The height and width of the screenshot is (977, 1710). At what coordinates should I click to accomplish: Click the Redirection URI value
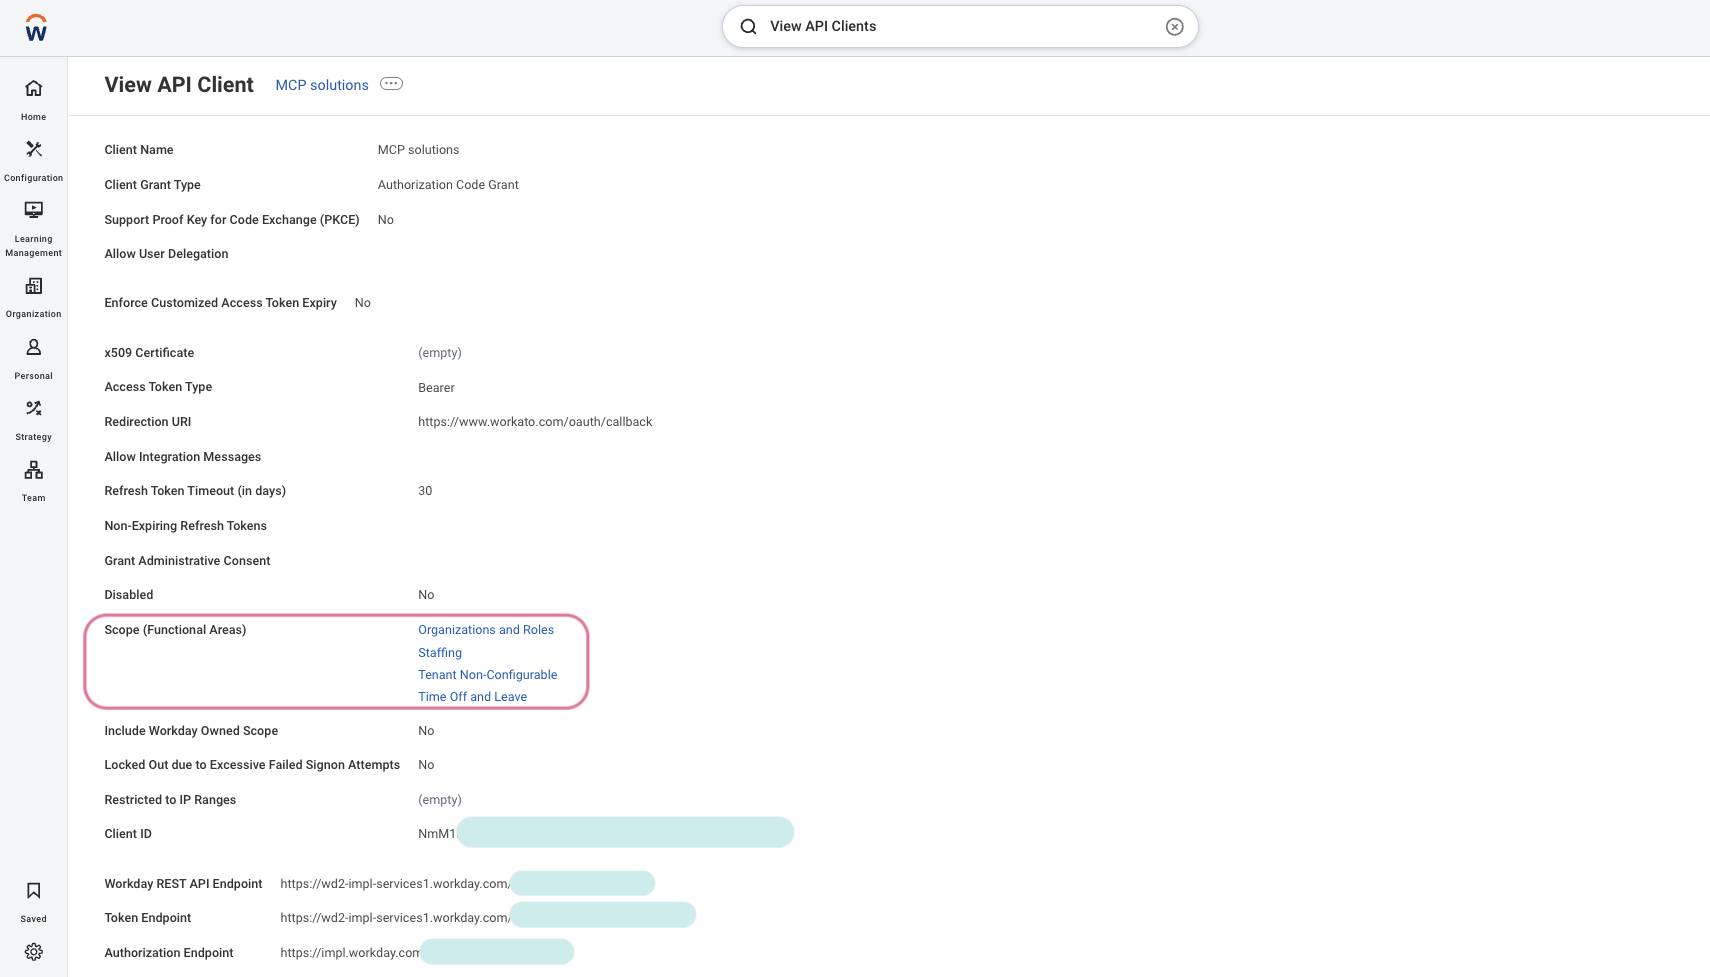(535, 422)
